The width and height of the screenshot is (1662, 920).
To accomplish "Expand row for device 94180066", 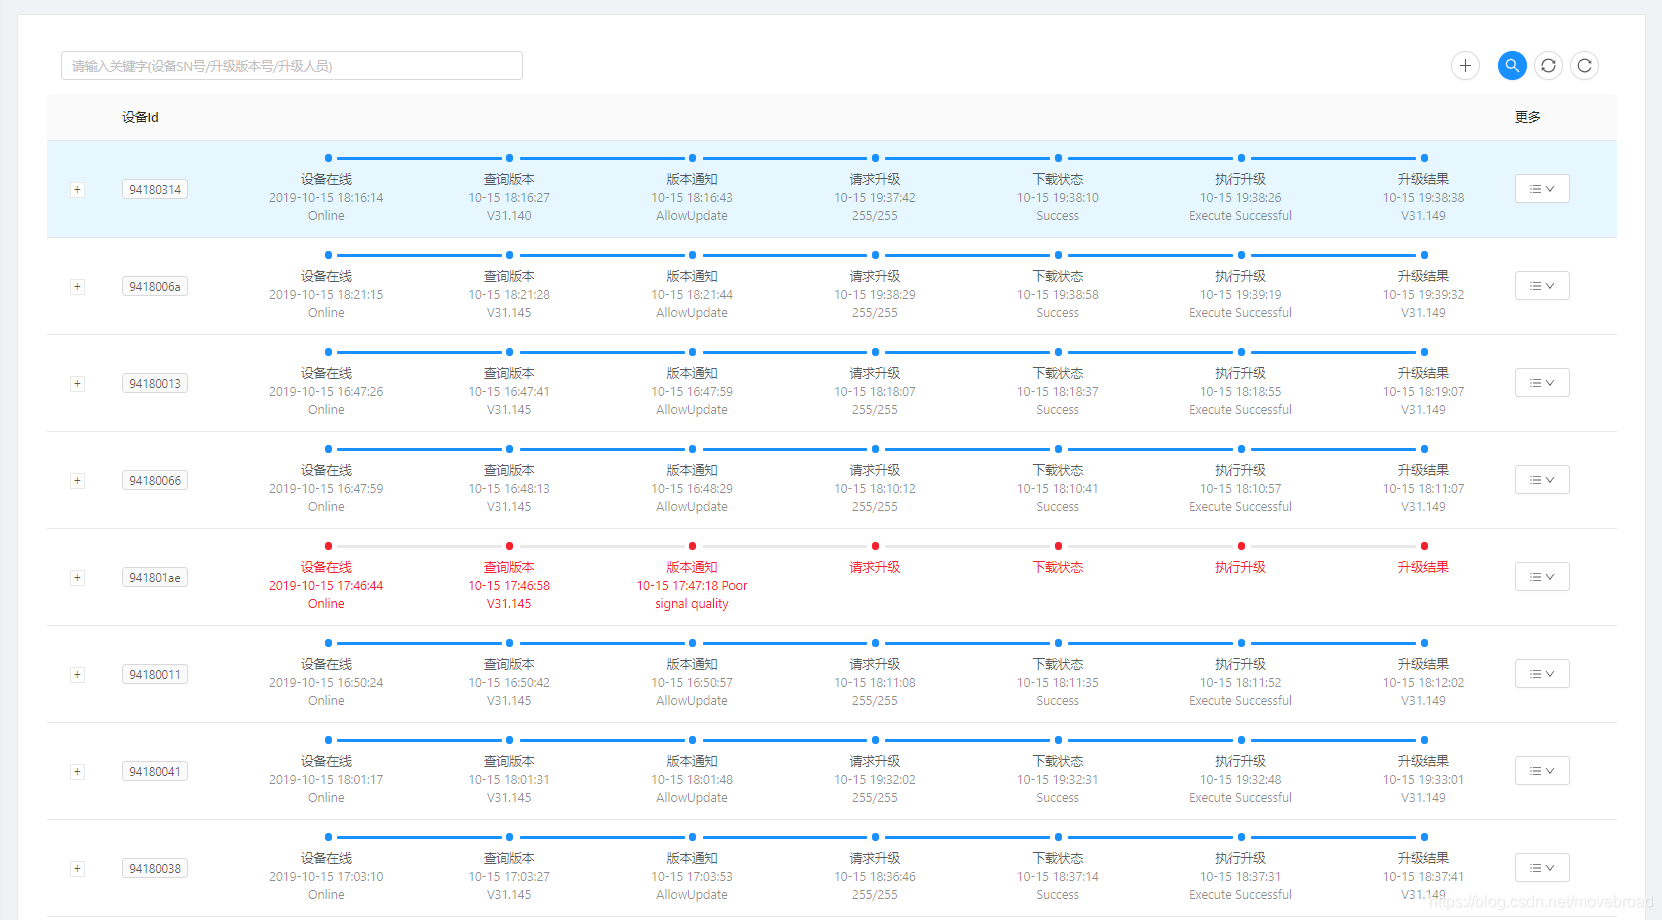I will click(x=77, y=481).
